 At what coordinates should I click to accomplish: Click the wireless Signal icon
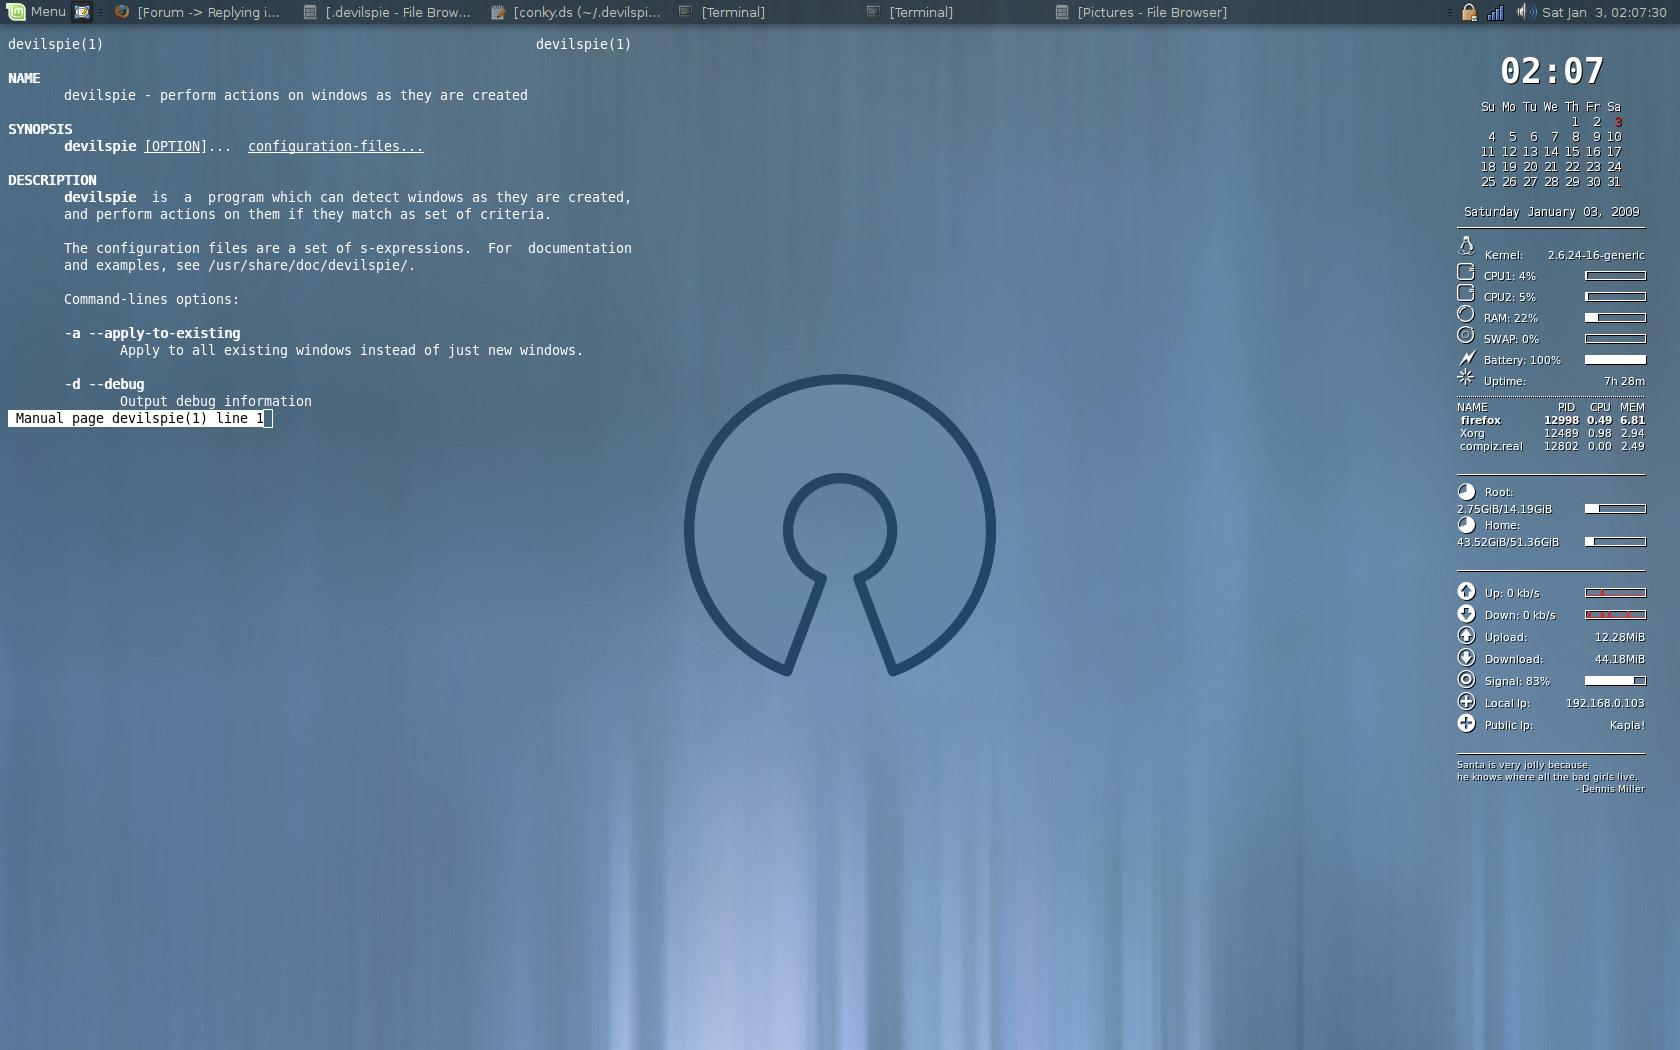click(1466, 679)
